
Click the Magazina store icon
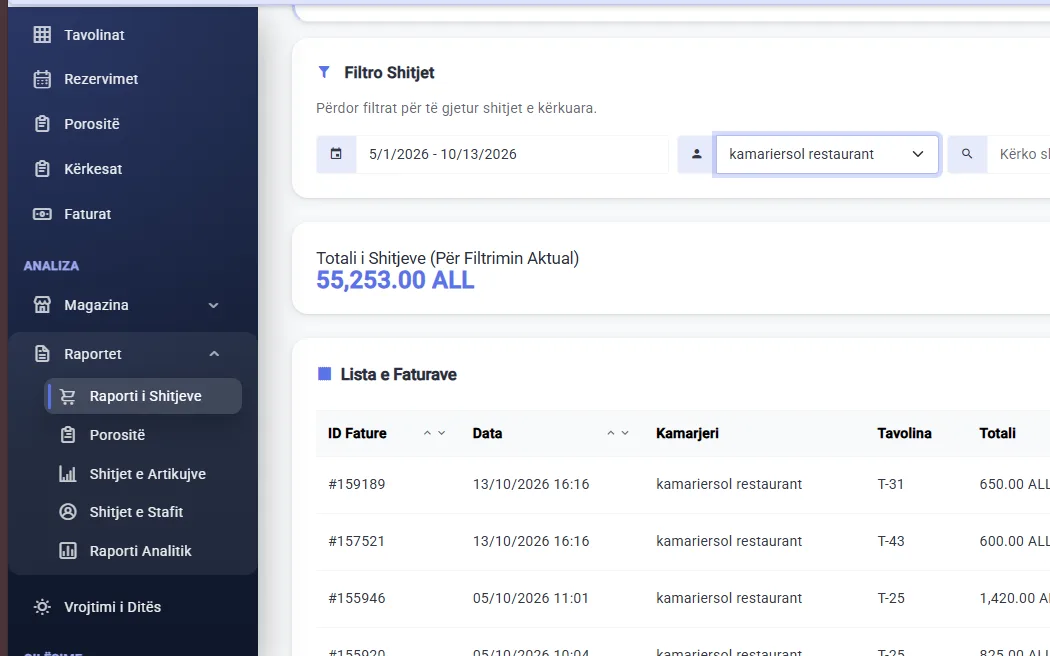pyautogui.click(x=42, y=305)
